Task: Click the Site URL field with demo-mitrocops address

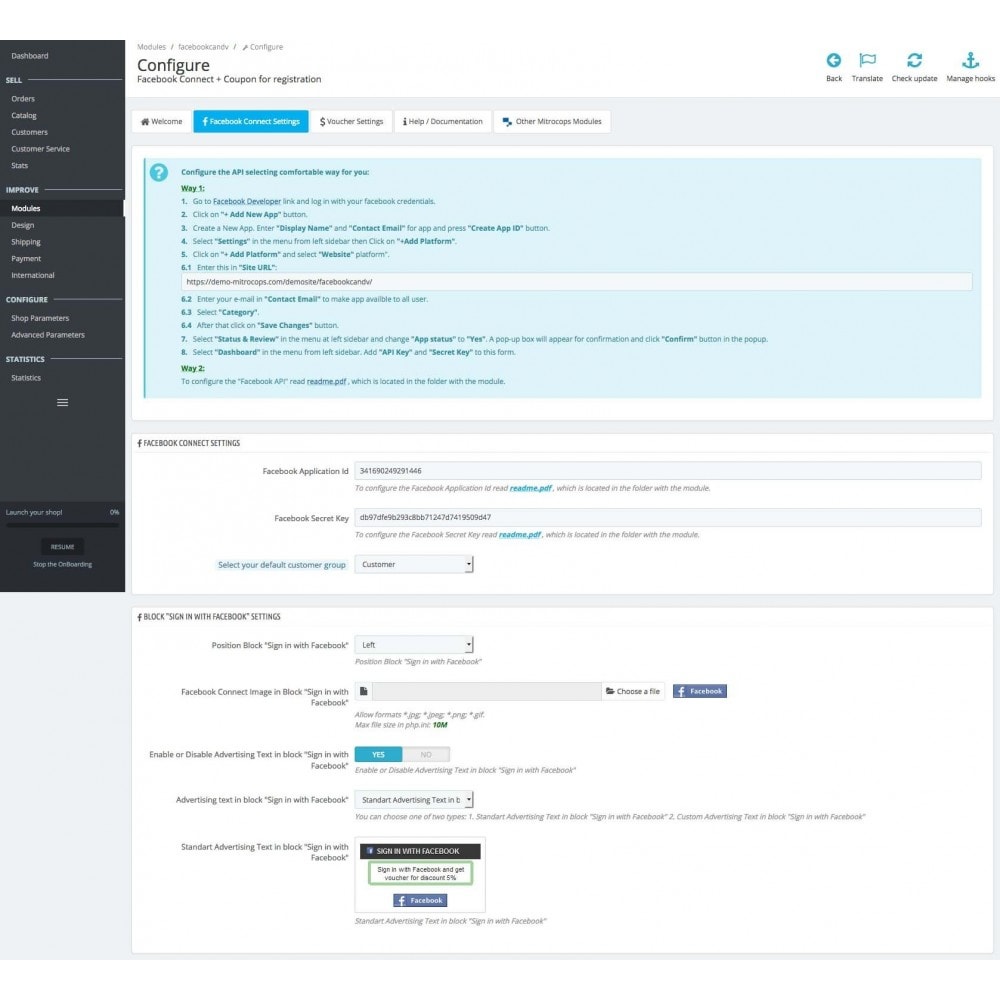Action: point(577,281)
